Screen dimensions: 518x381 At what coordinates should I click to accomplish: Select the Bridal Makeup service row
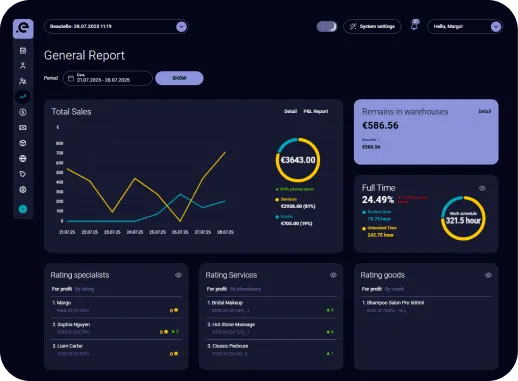[x=271, y=307]
